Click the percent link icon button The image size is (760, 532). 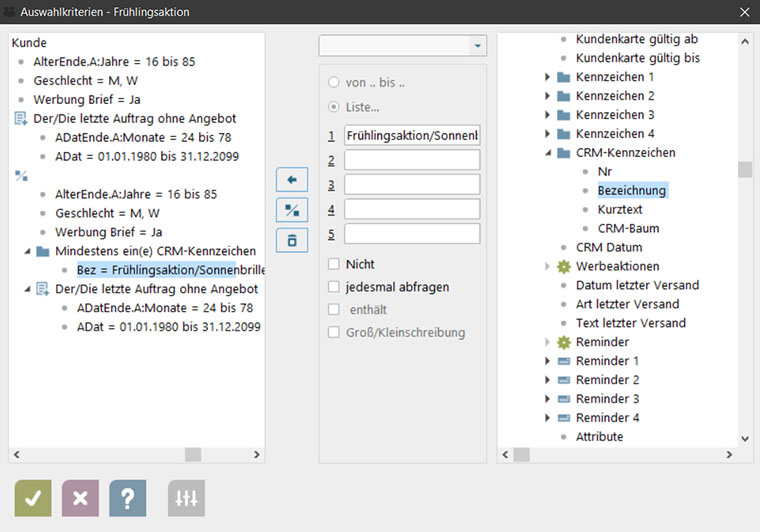[291, 211]
